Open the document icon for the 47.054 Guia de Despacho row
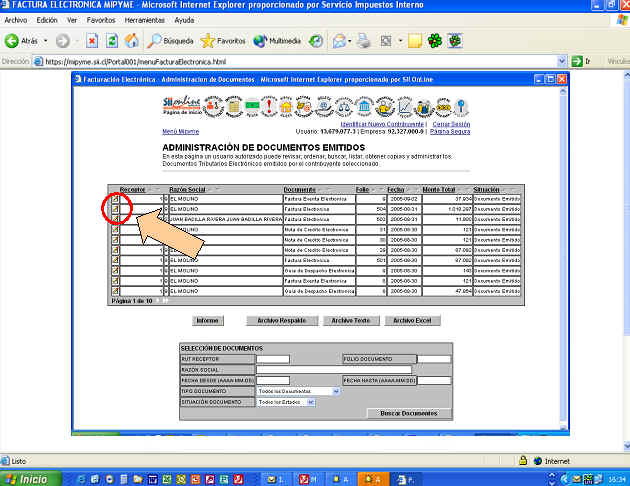Screen dimensions: 630x486 115,291
